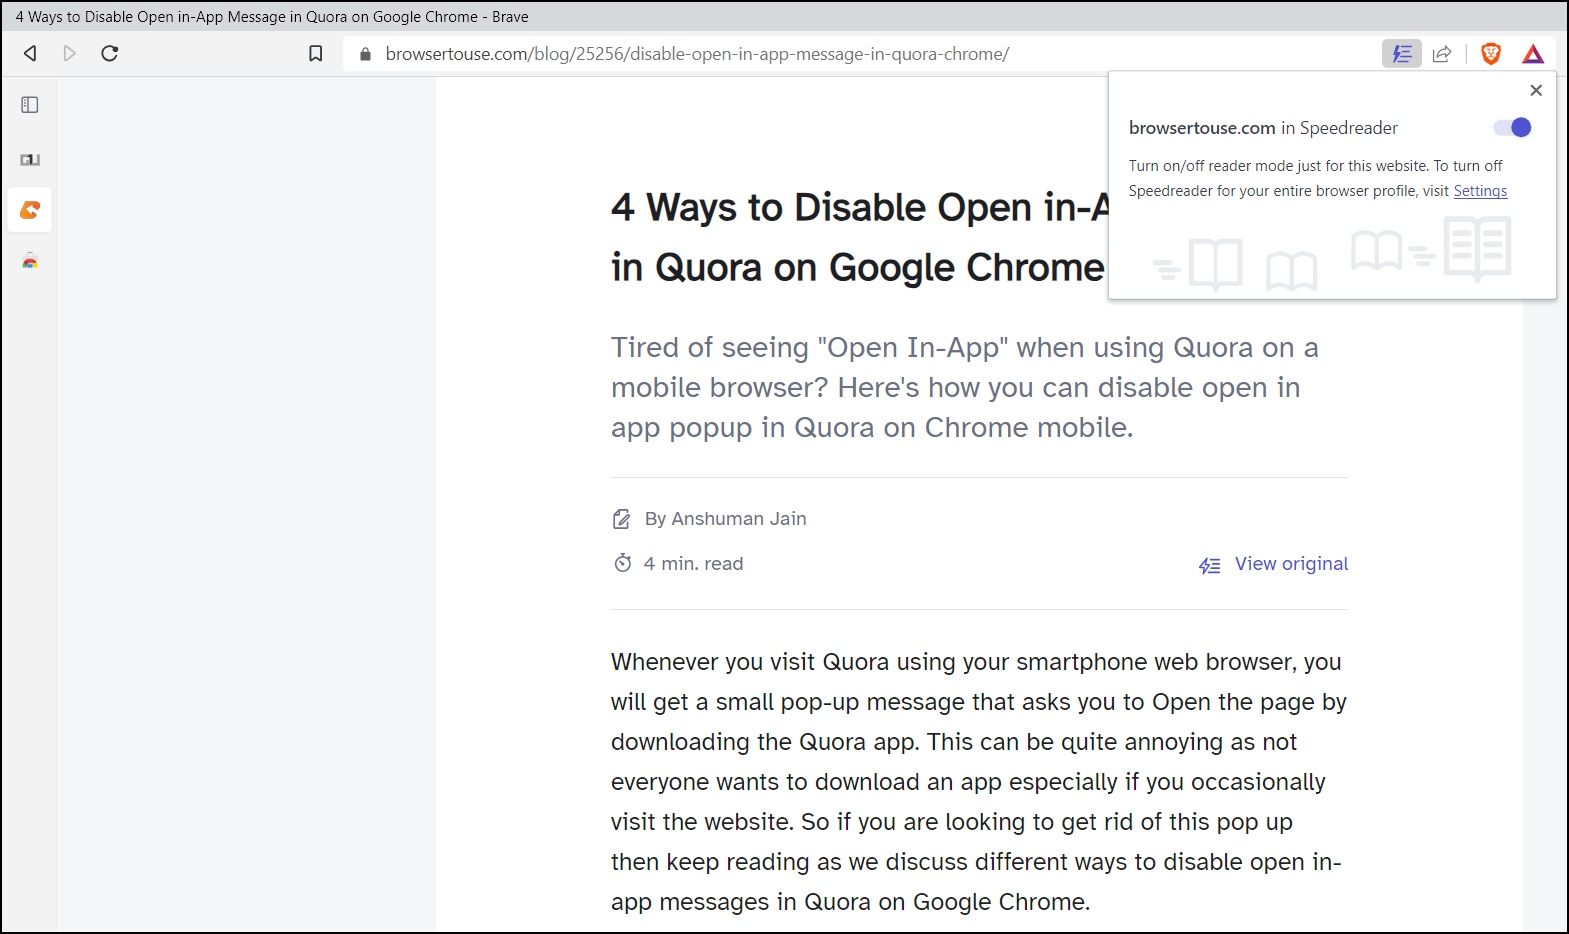Click the View original speedreader icon
The height and width of the screenshot is (934, 1569).
pyautogui.click(x=1210, y=565)
